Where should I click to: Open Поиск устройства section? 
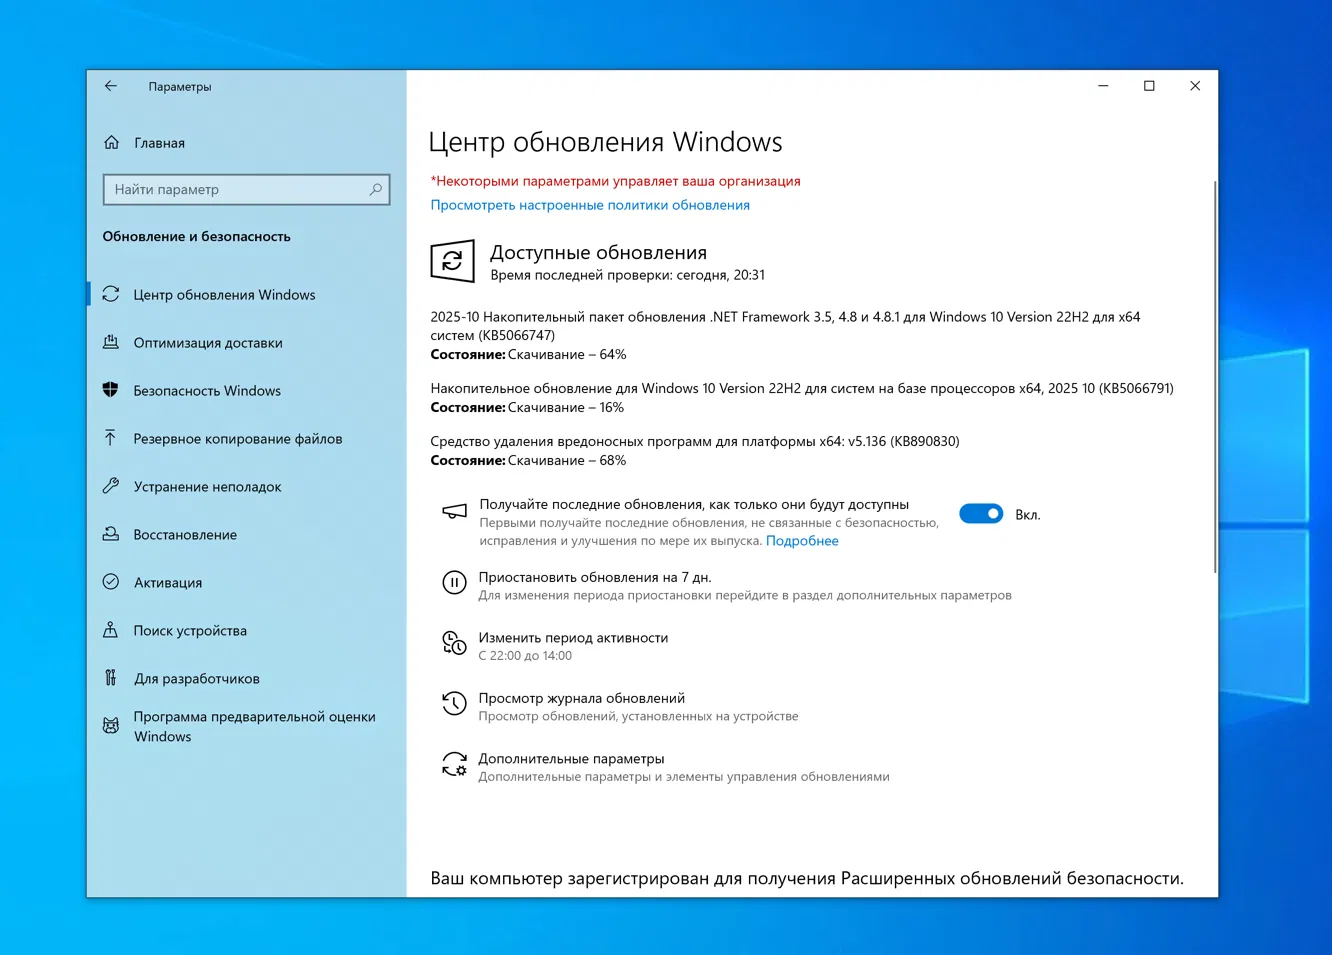(x=190, y=631)
